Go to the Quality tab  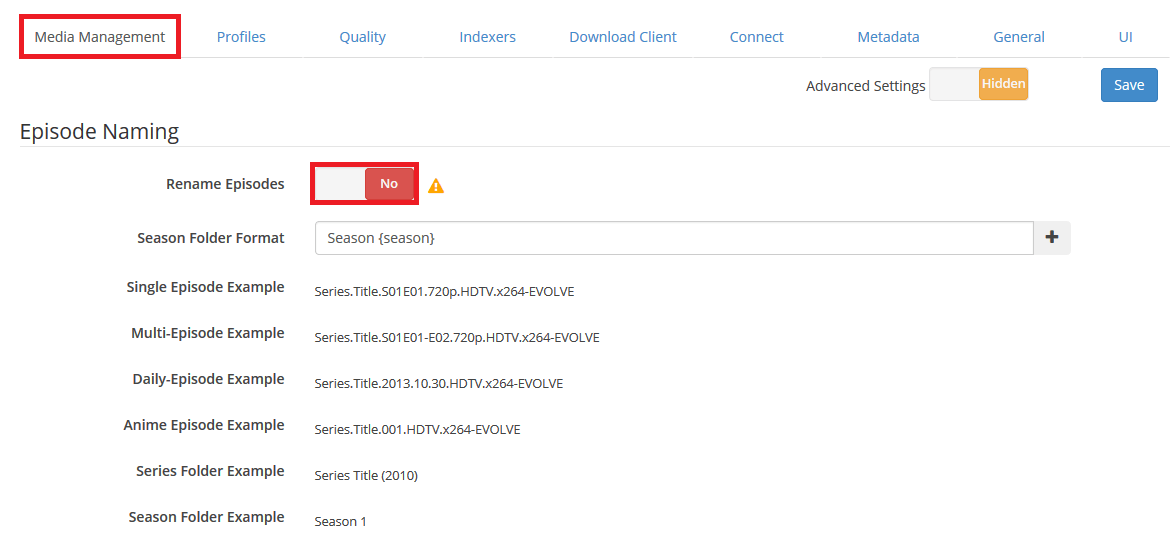click(x=362, y=37)
